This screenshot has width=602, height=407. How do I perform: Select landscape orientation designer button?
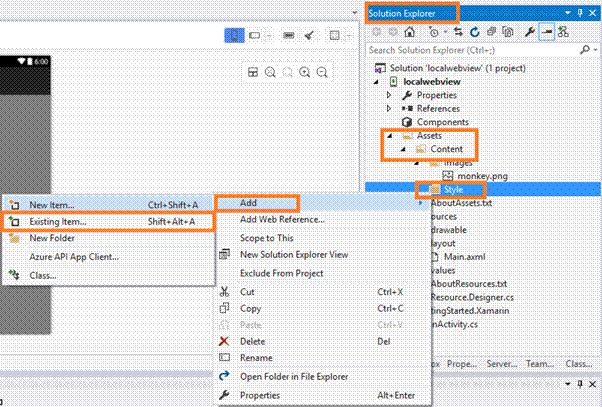(255, 35)
